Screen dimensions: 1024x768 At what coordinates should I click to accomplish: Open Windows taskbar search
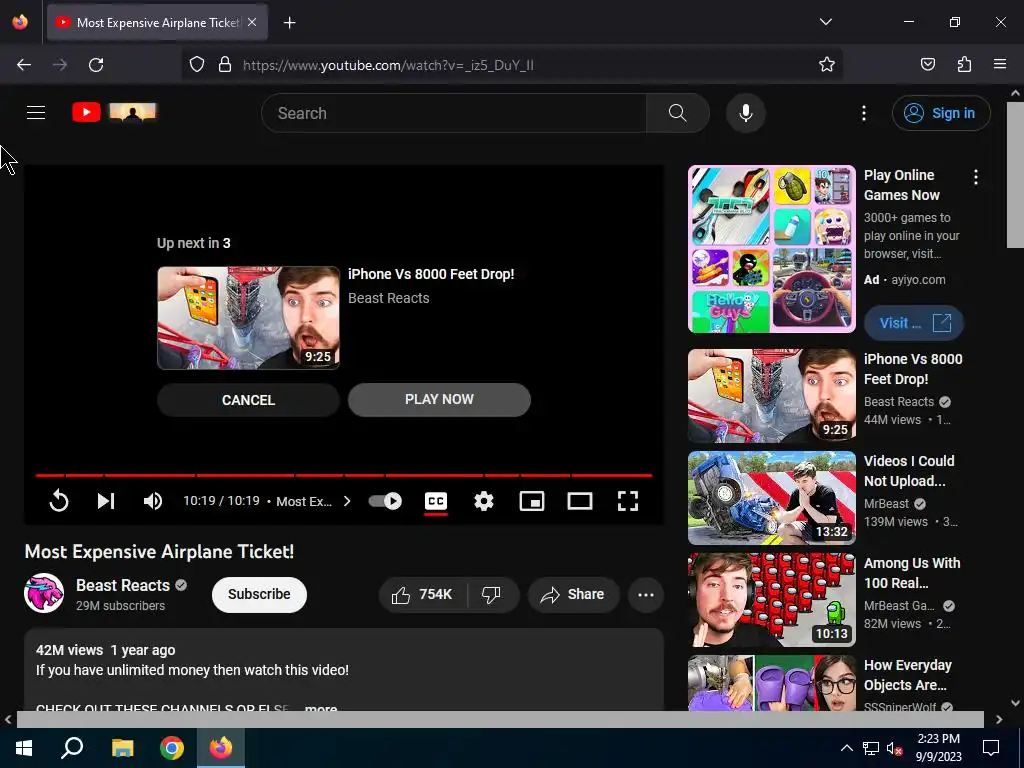coord(72,748)
